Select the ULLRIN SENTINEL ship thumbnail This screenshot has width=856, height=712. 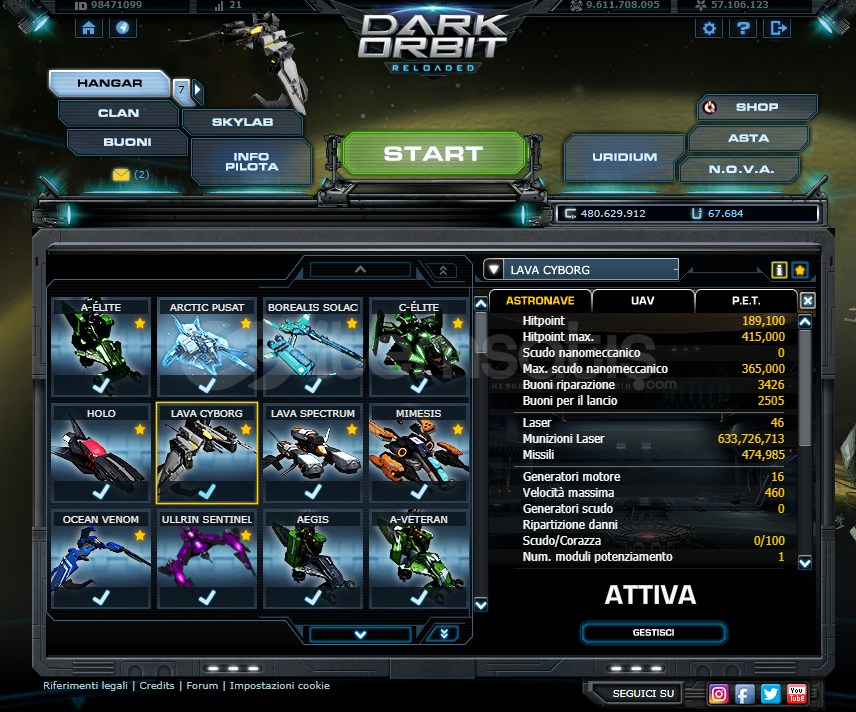(x=207, y=559)
